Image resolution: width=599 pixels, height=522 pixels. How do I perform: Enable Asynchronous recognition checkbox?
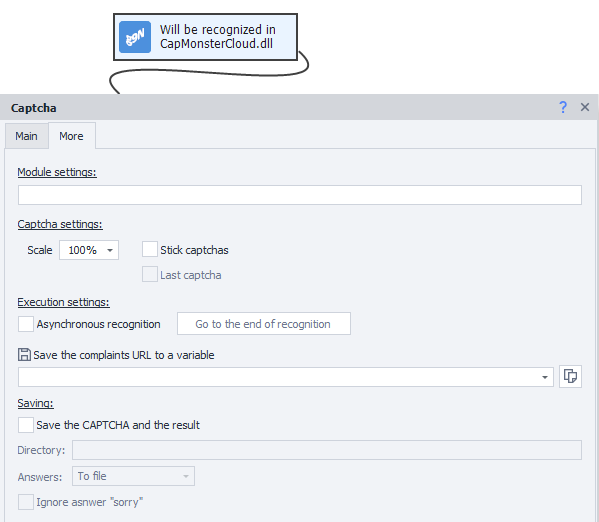26,324
